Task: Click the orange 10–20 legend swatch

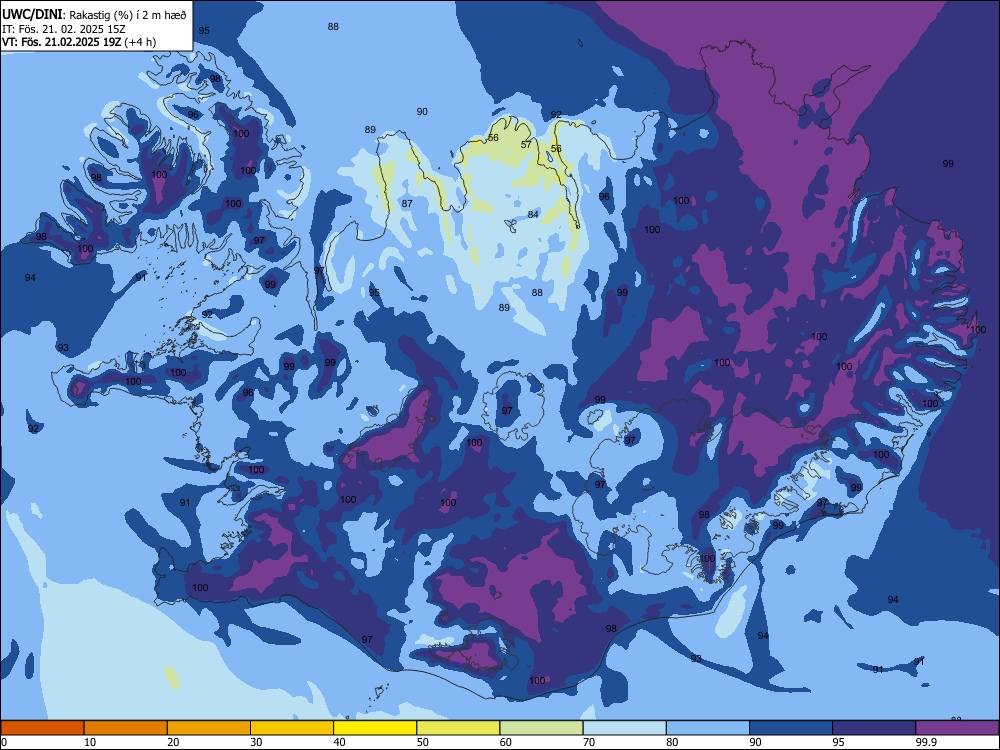Action: coord(126,728)
